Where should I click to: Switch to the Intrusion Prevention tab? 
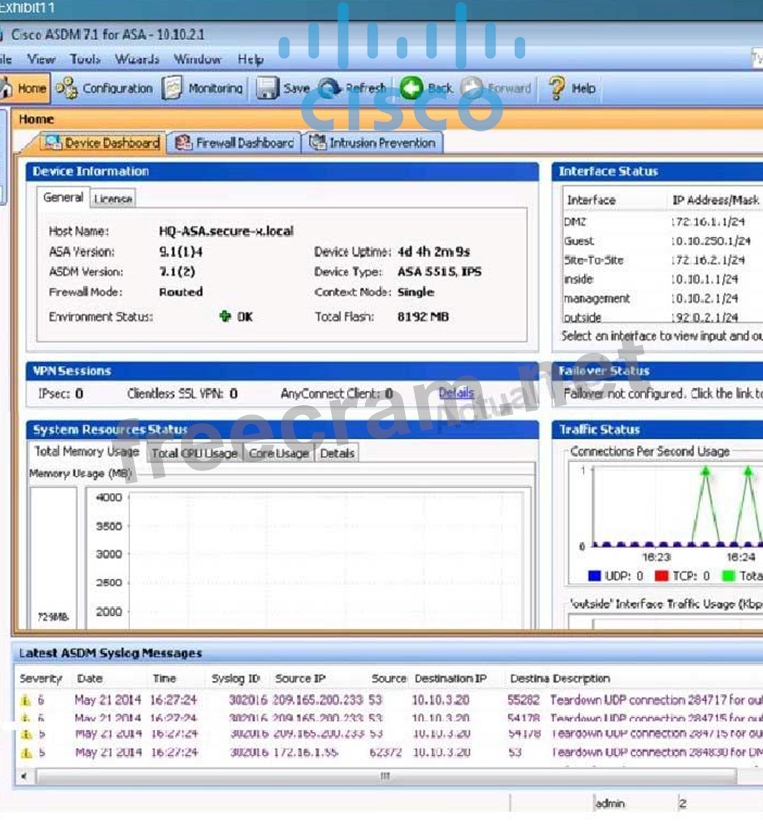[x=372, y=143]
